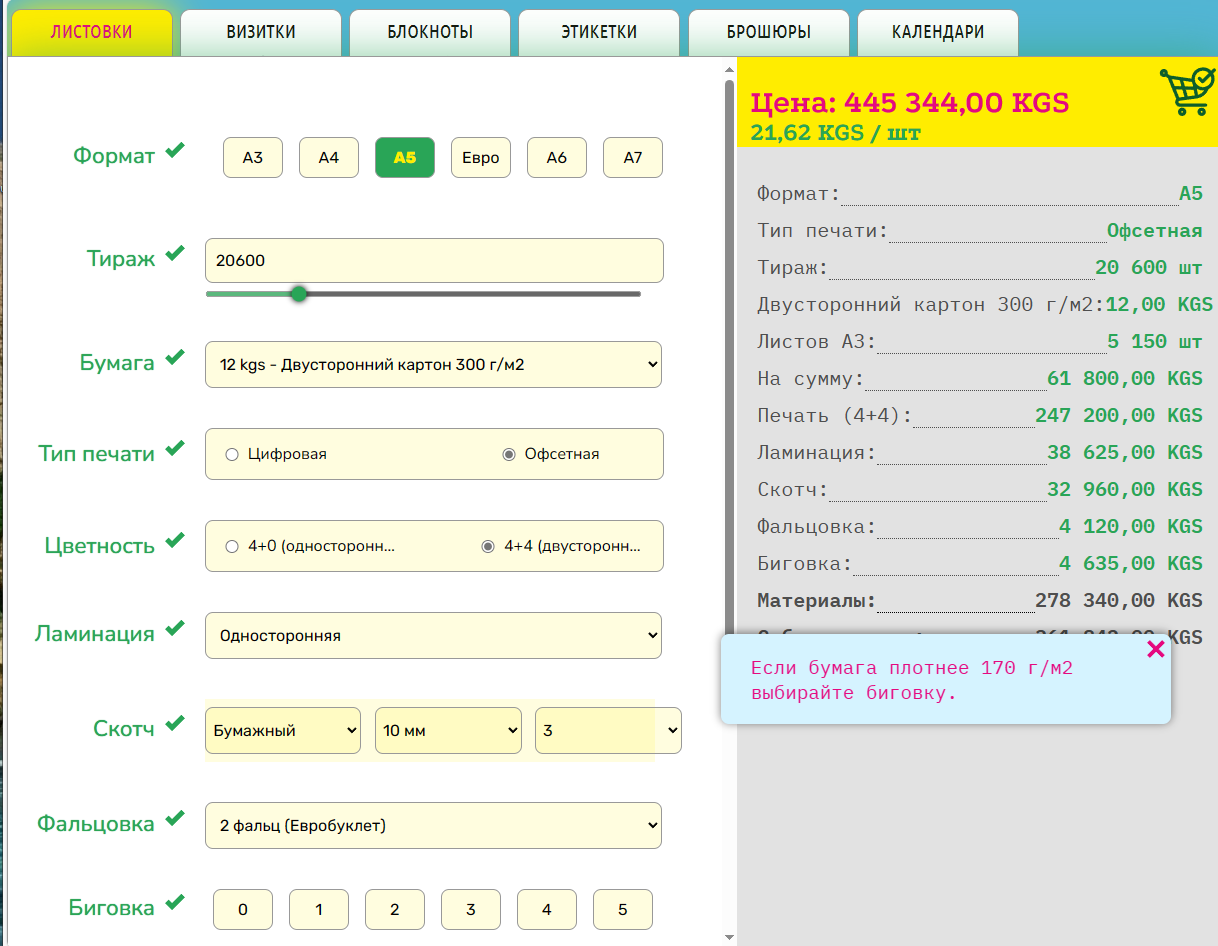Open the shopping cart icon
Image resolution: width=1218 pixels, height=946 pixels.
pyautogui.click(x=1187, y=92)
